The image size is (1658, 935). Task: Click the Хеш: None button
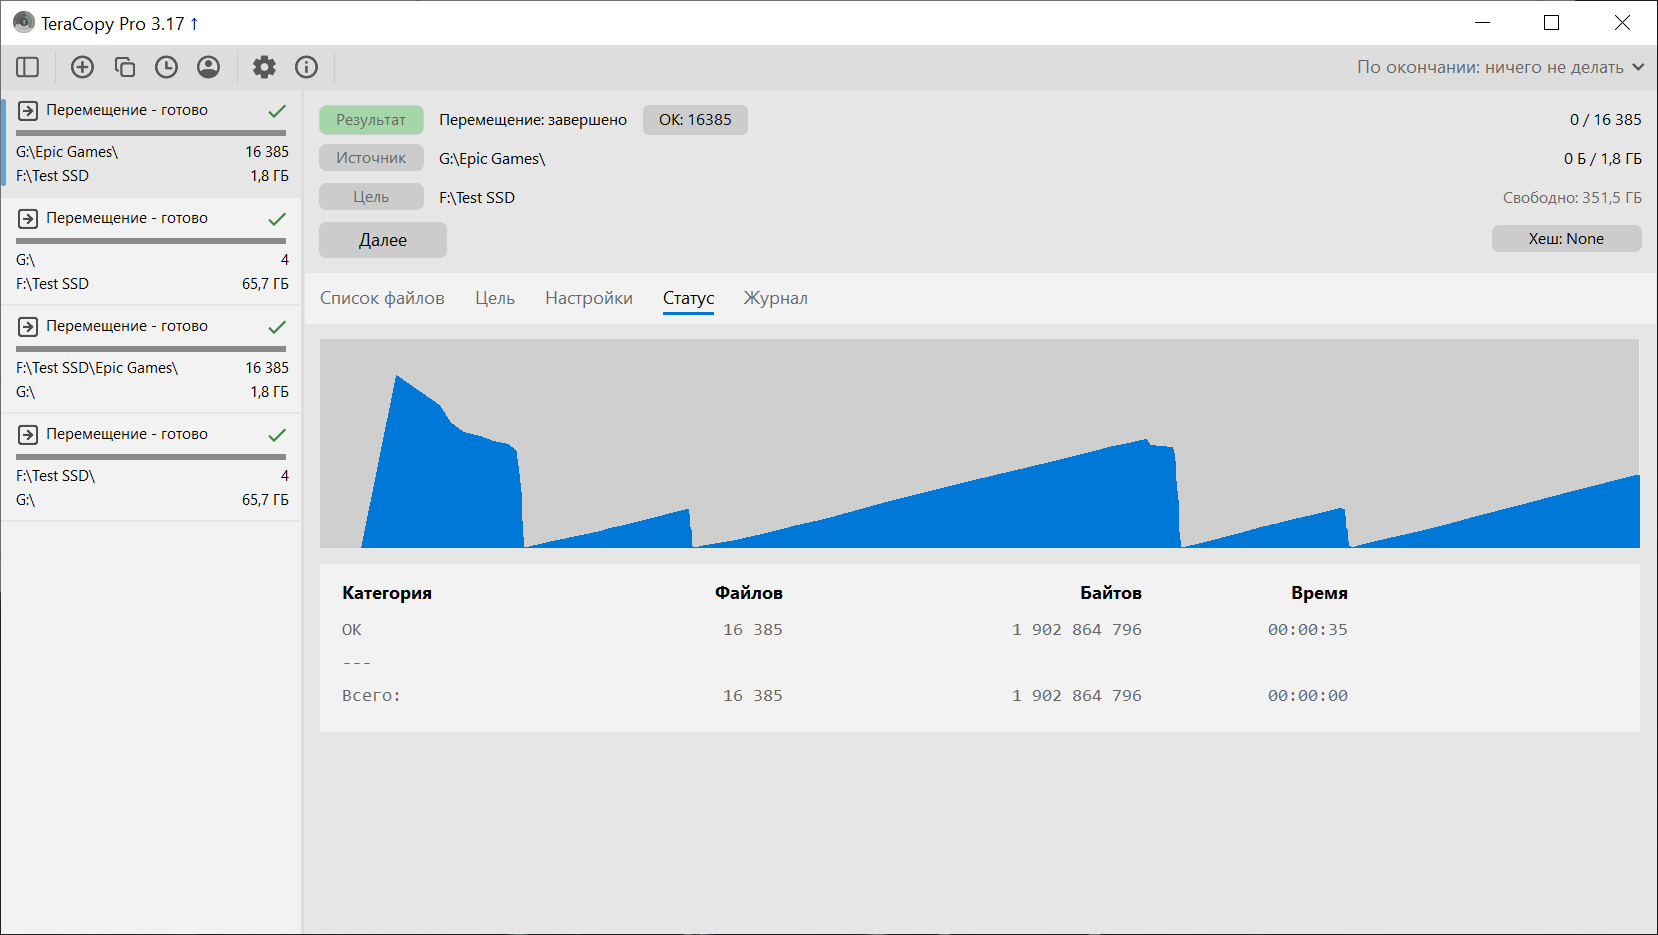coord(1565,239)
